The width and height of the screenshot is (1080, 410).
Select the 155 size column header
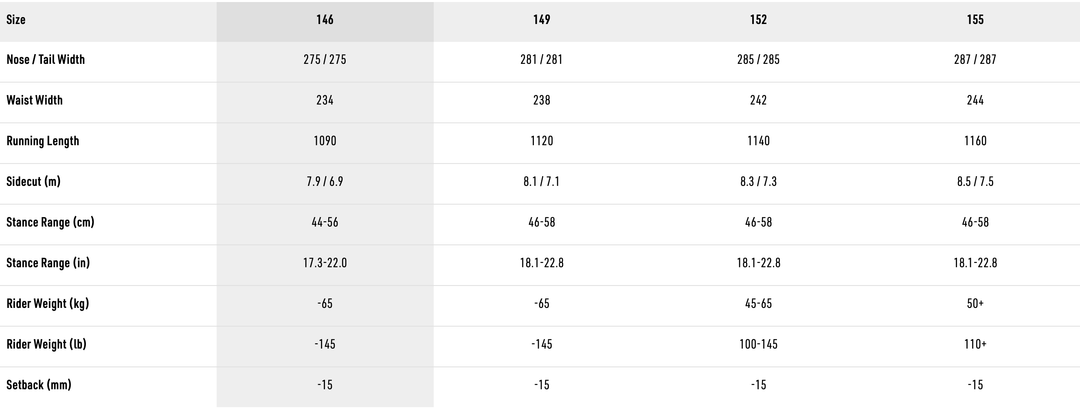click(975, 20)
